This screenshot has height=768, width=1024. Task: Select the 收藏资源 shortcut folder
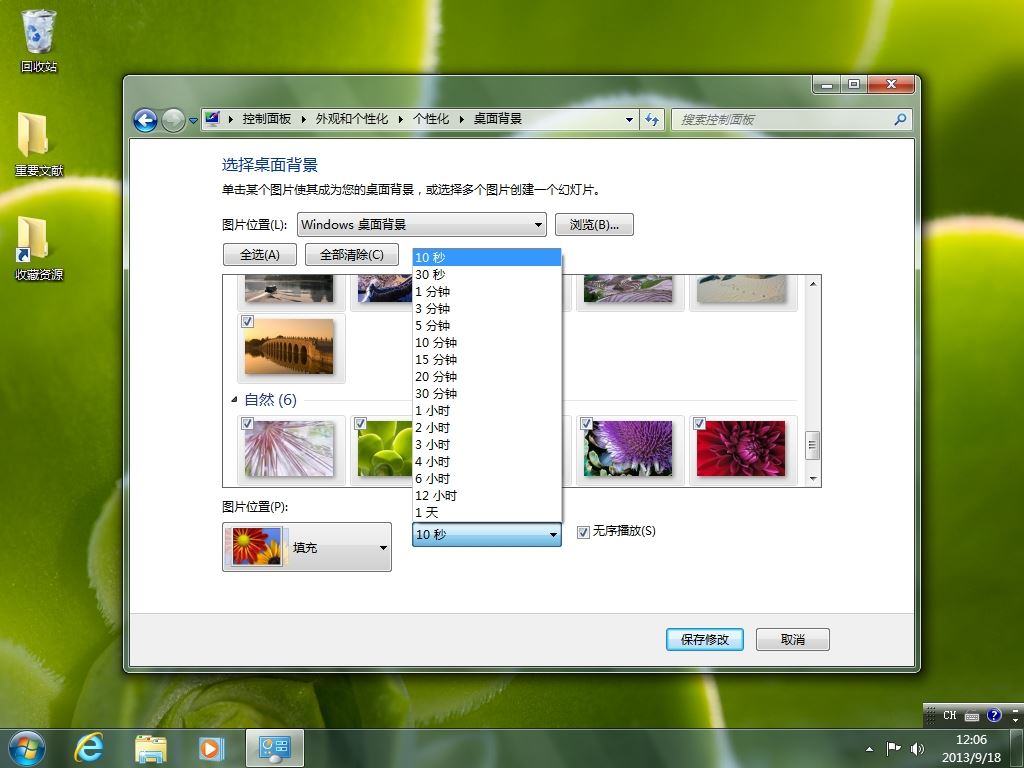point(39,248)
